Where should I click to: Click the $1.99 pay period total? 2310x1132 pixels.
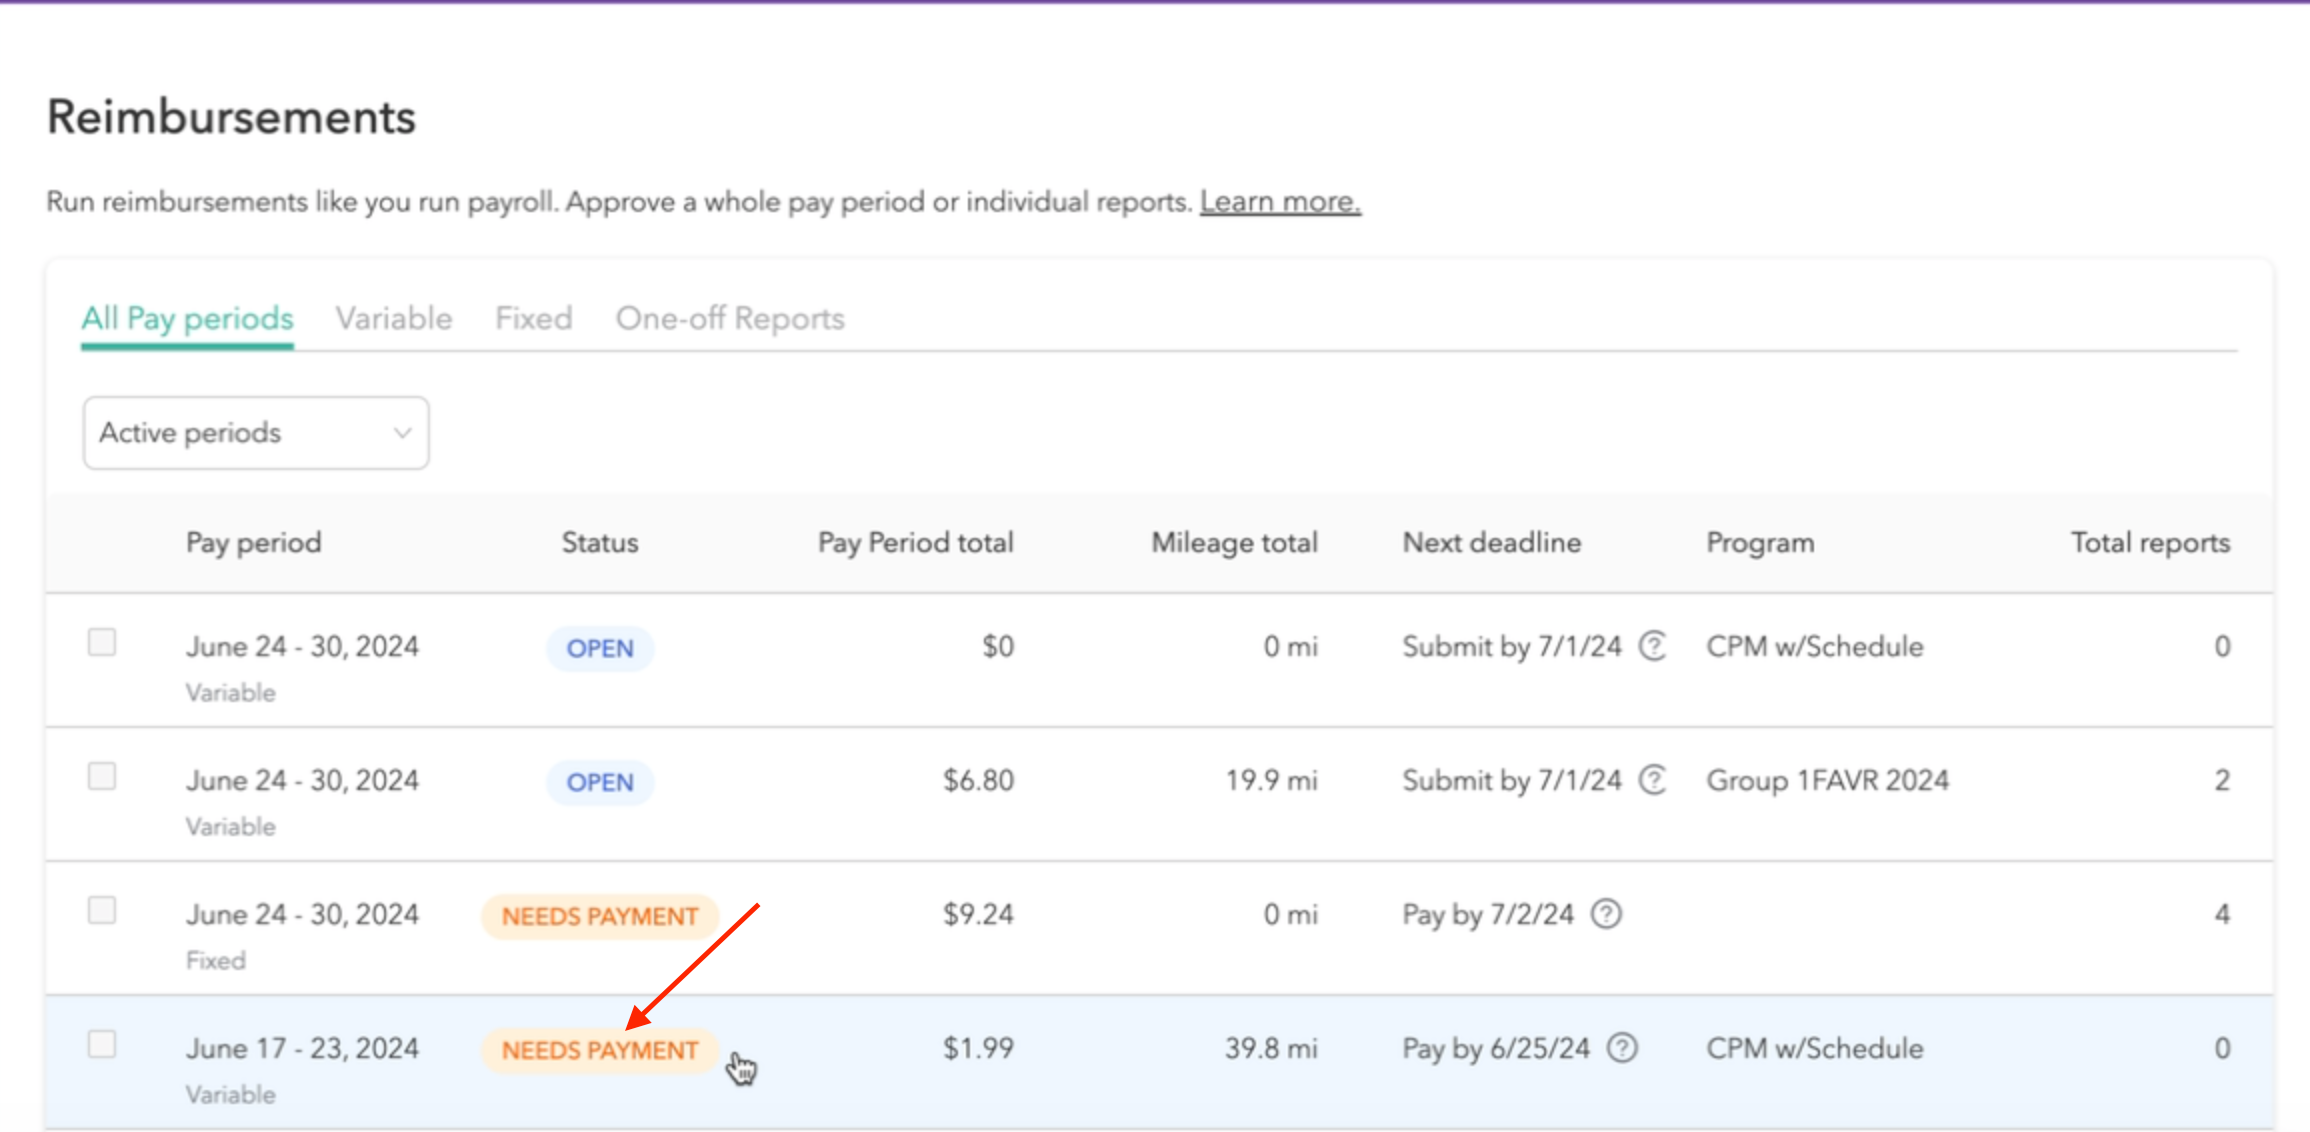pyautogui.click(x=979, y=1048)
